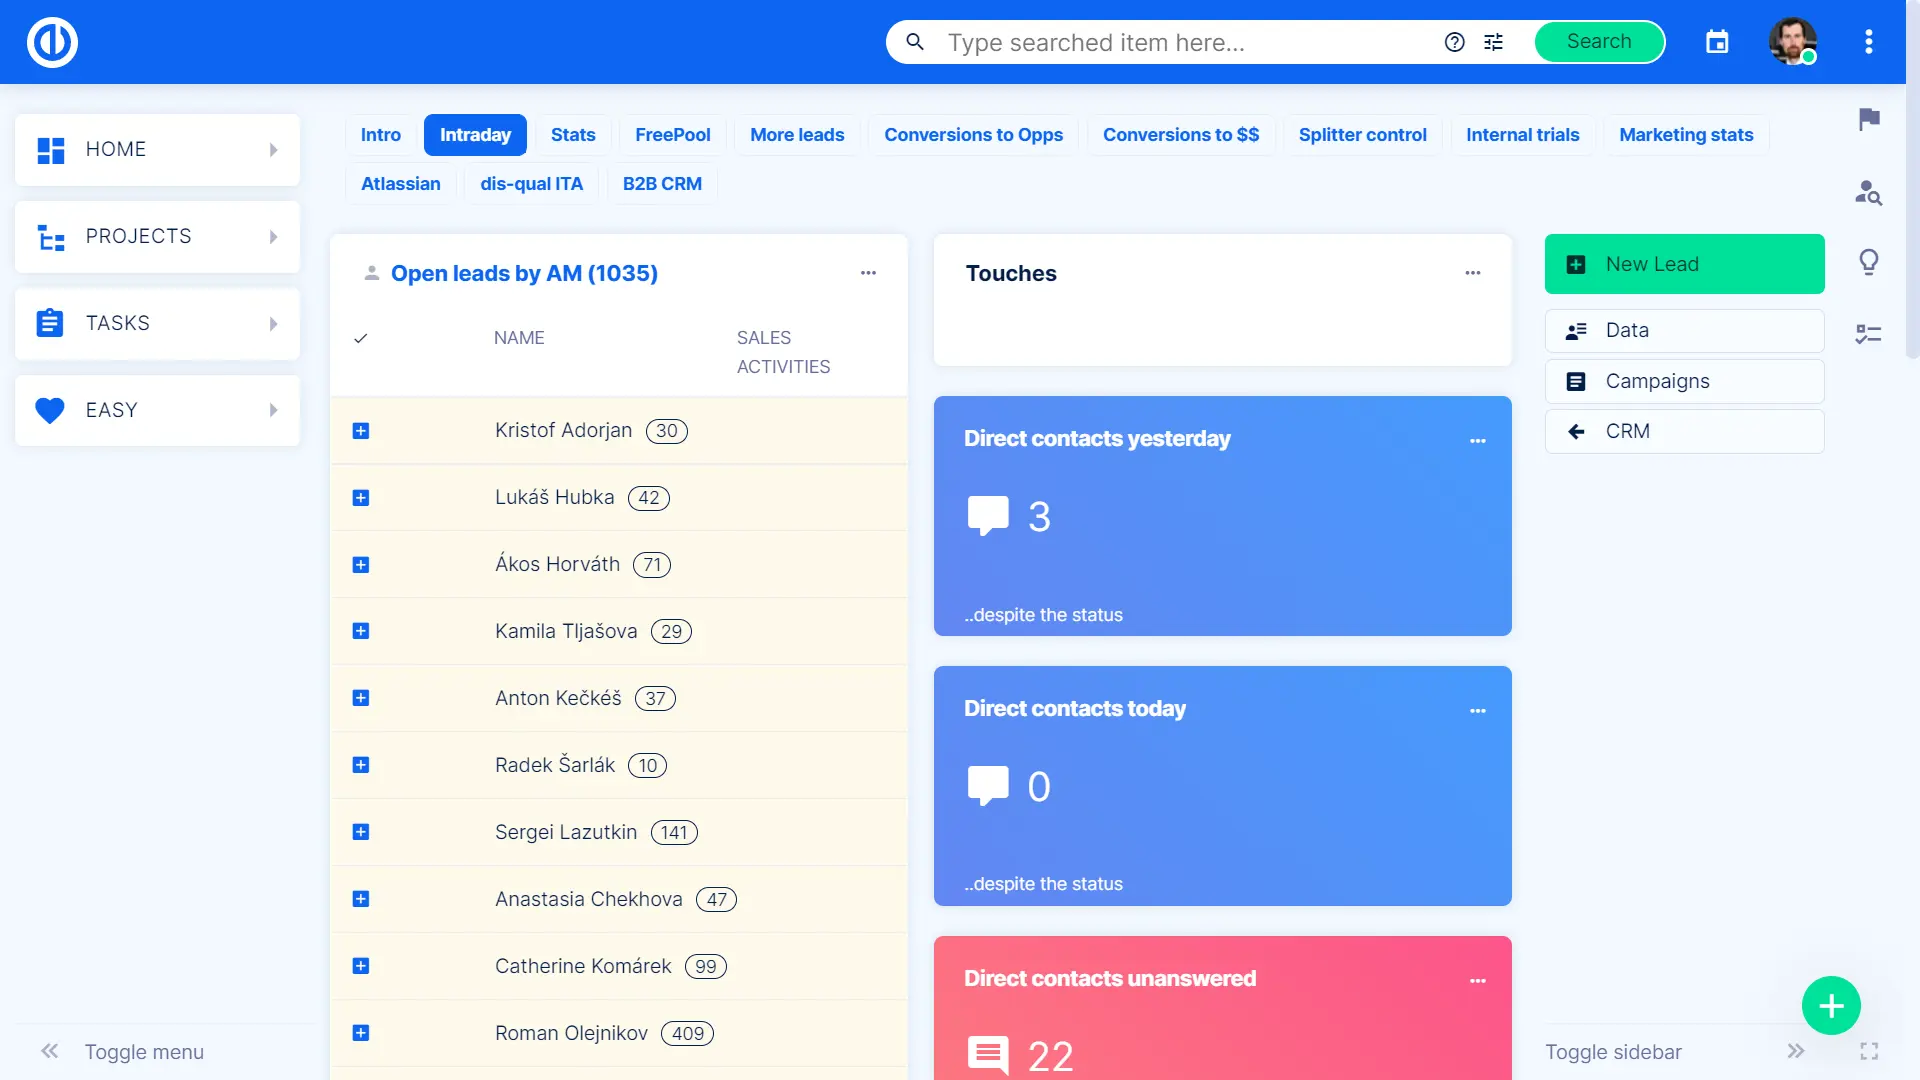Expand the PROJECTS menu arrow
Screen dimensions: 1920x1080
(273, 237)
